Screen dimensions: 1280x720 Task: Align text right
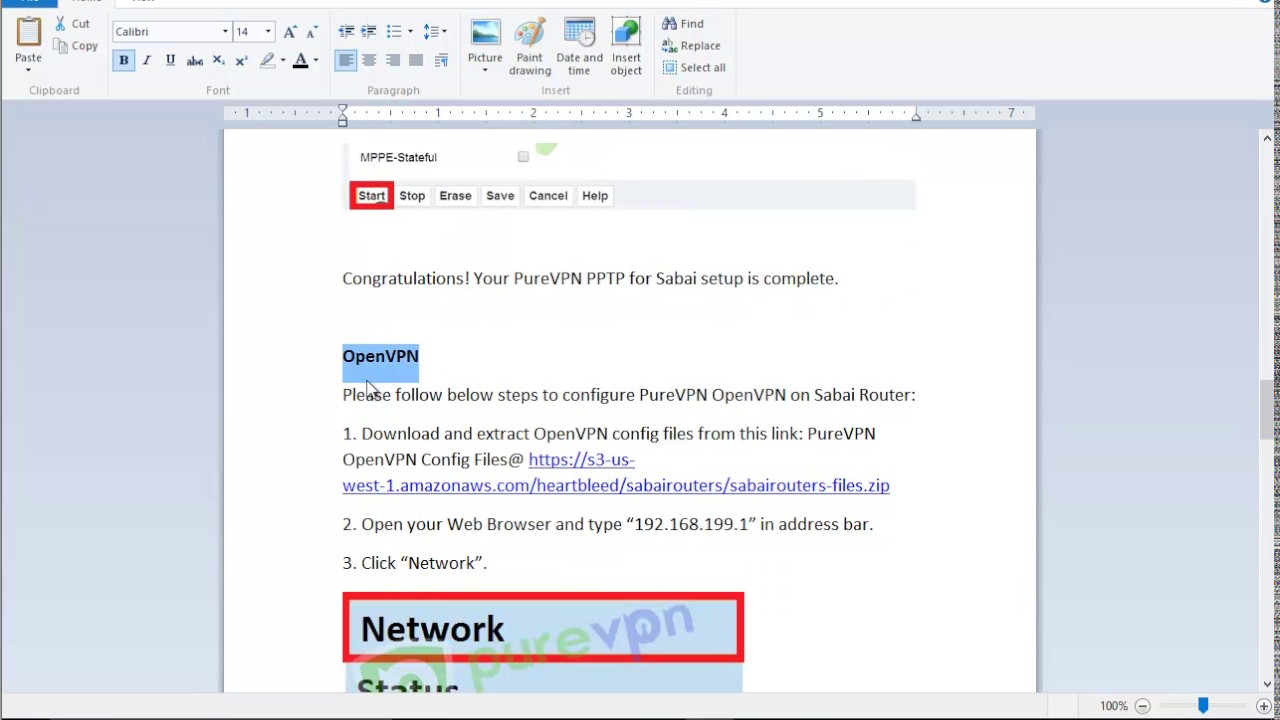(x=393, y=61)
